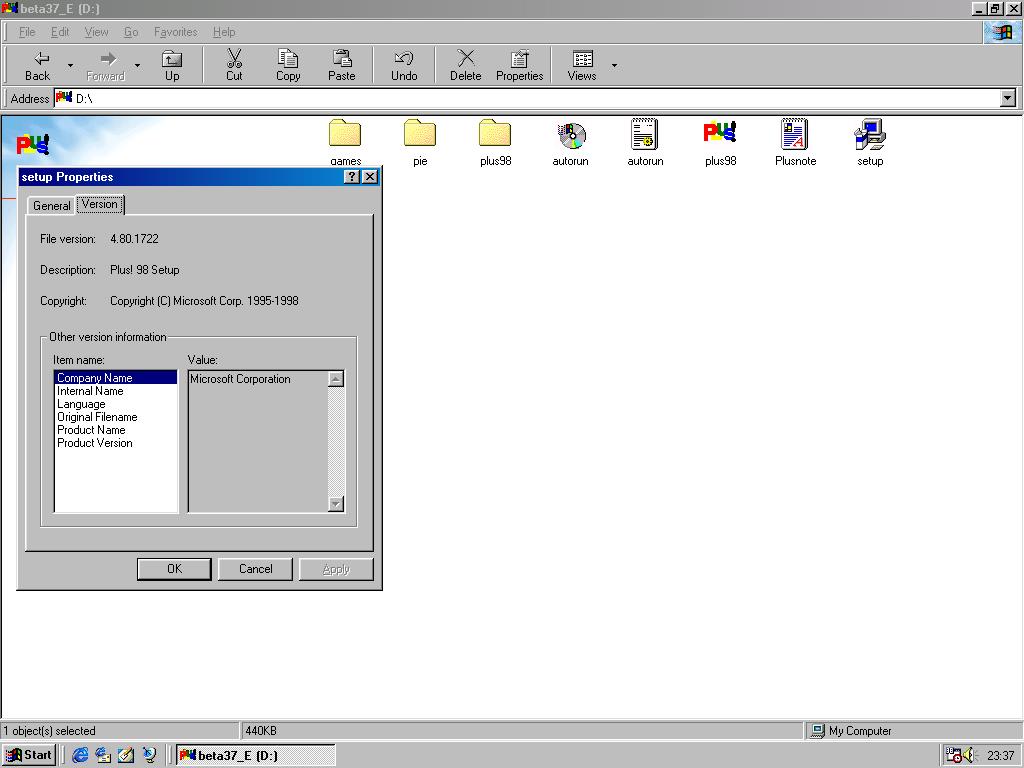Click the volume speaker tray icon
The width and height of the screenshot is (1024, 768).
click(968, 756)
